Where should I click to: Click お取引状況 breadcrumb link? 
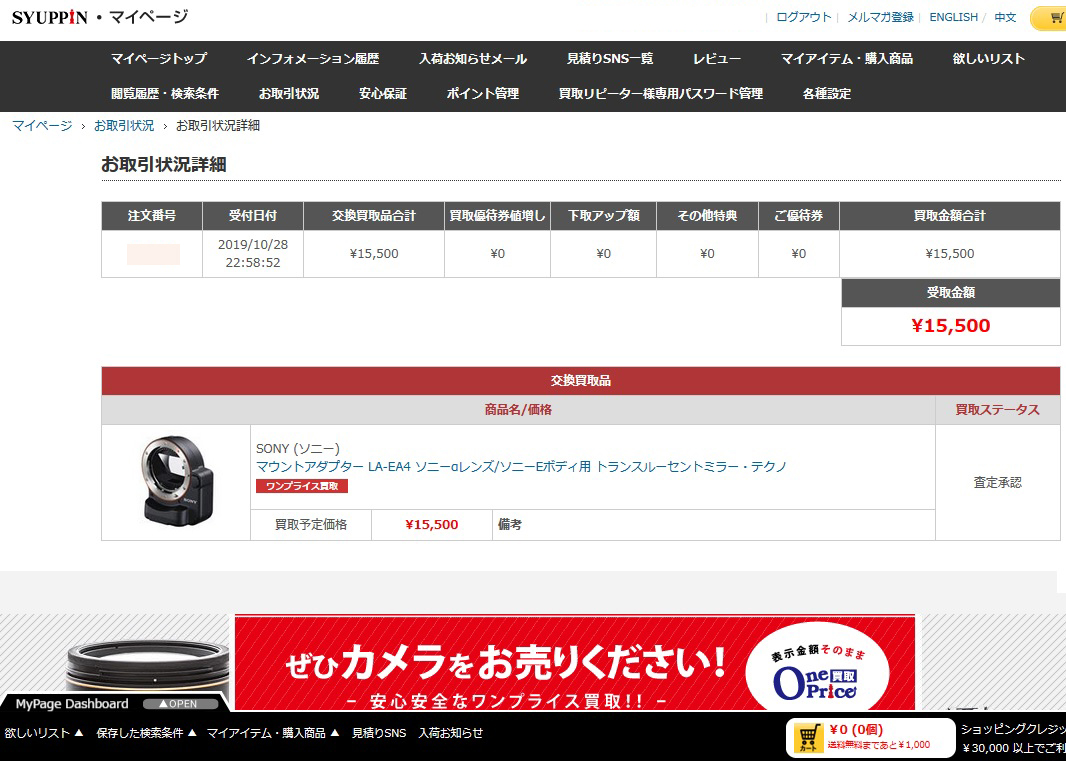124,126
